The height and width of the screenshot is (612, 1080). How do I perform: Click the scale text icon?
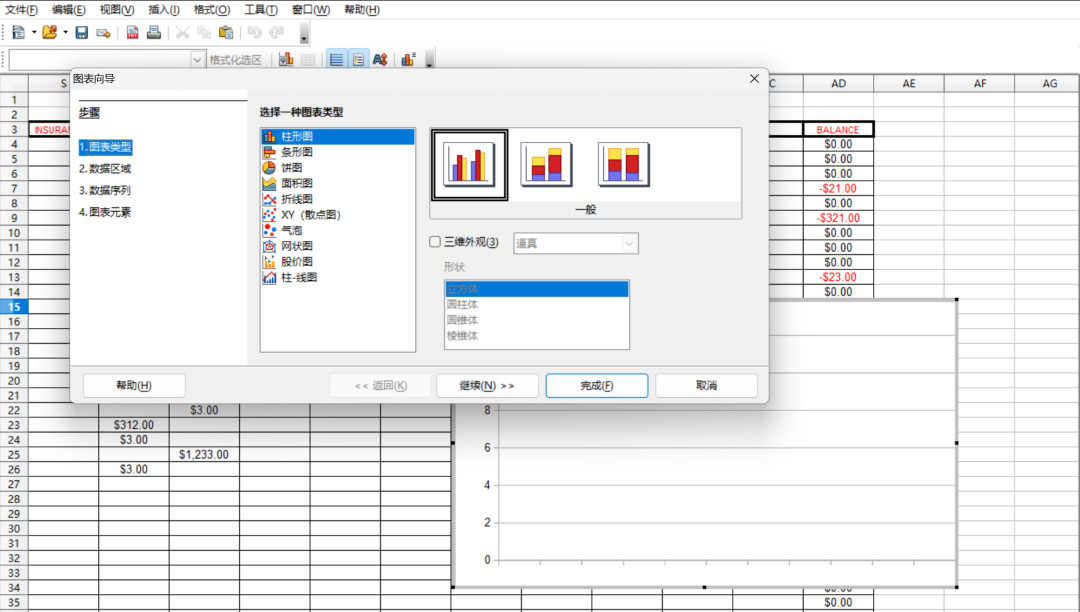click(x=380, y=60)
